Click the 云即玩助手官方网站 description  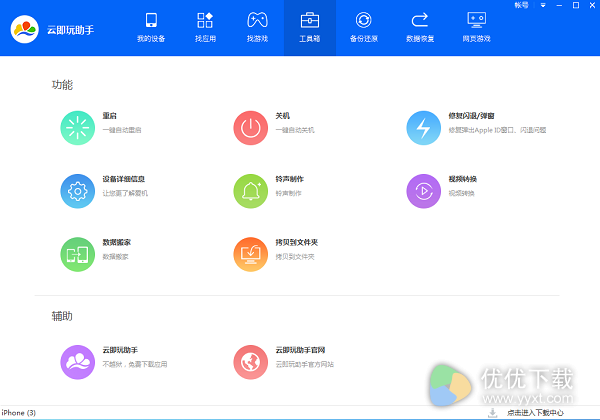point(305,364)
